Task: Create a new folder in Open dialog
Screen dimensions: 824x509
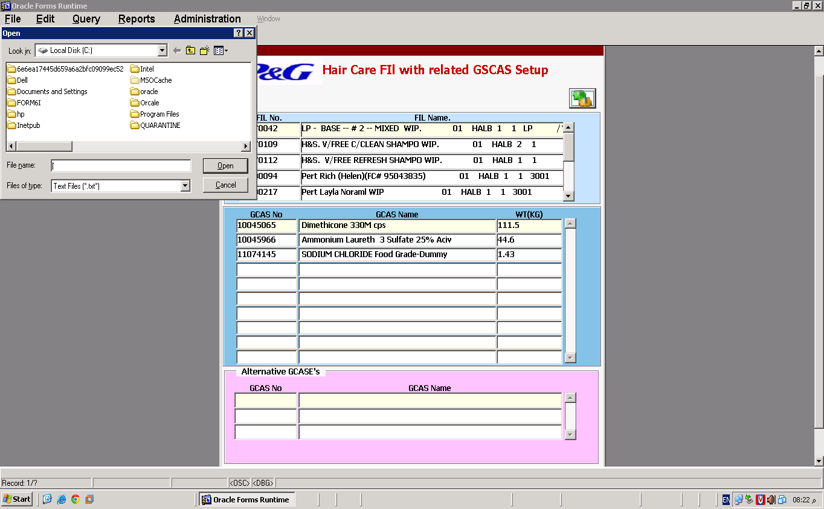Action: (204, 50)
